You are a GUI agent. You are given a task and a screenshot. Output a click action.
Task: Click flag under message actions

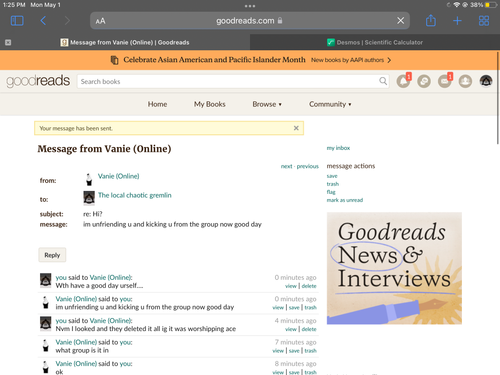pos(331,192)
